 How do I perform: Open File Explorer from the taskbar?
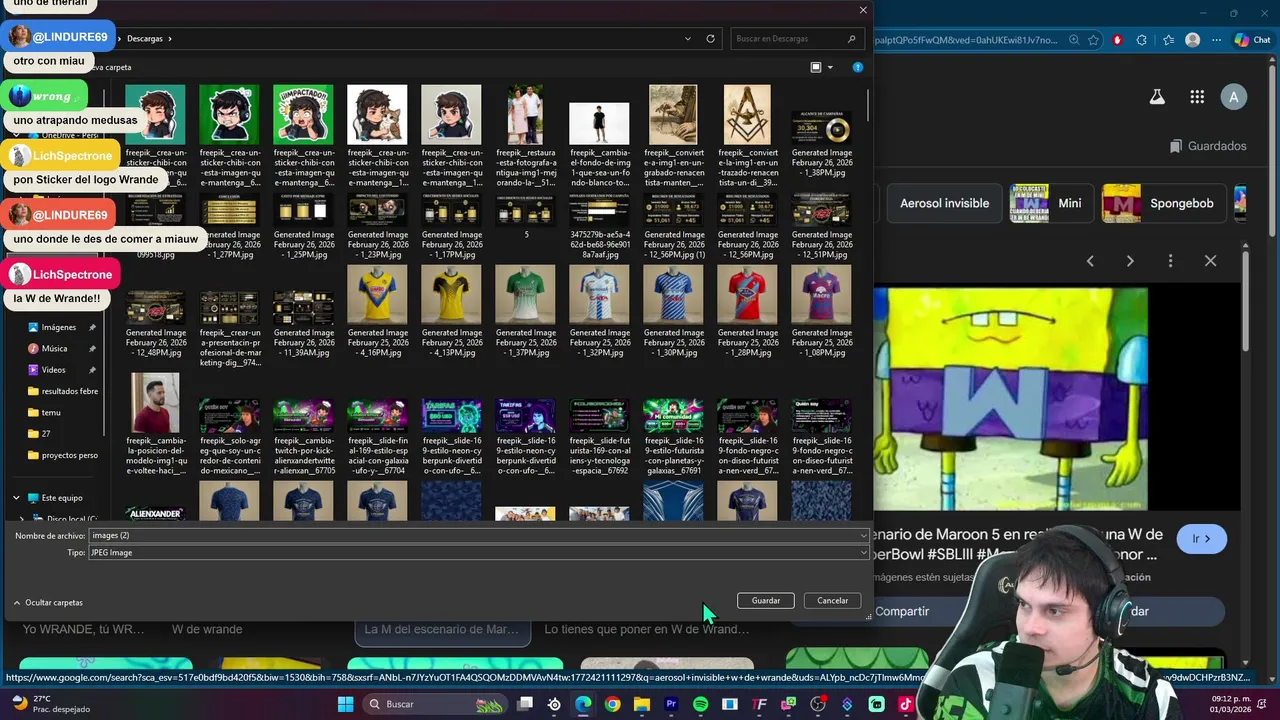(642, 704)
